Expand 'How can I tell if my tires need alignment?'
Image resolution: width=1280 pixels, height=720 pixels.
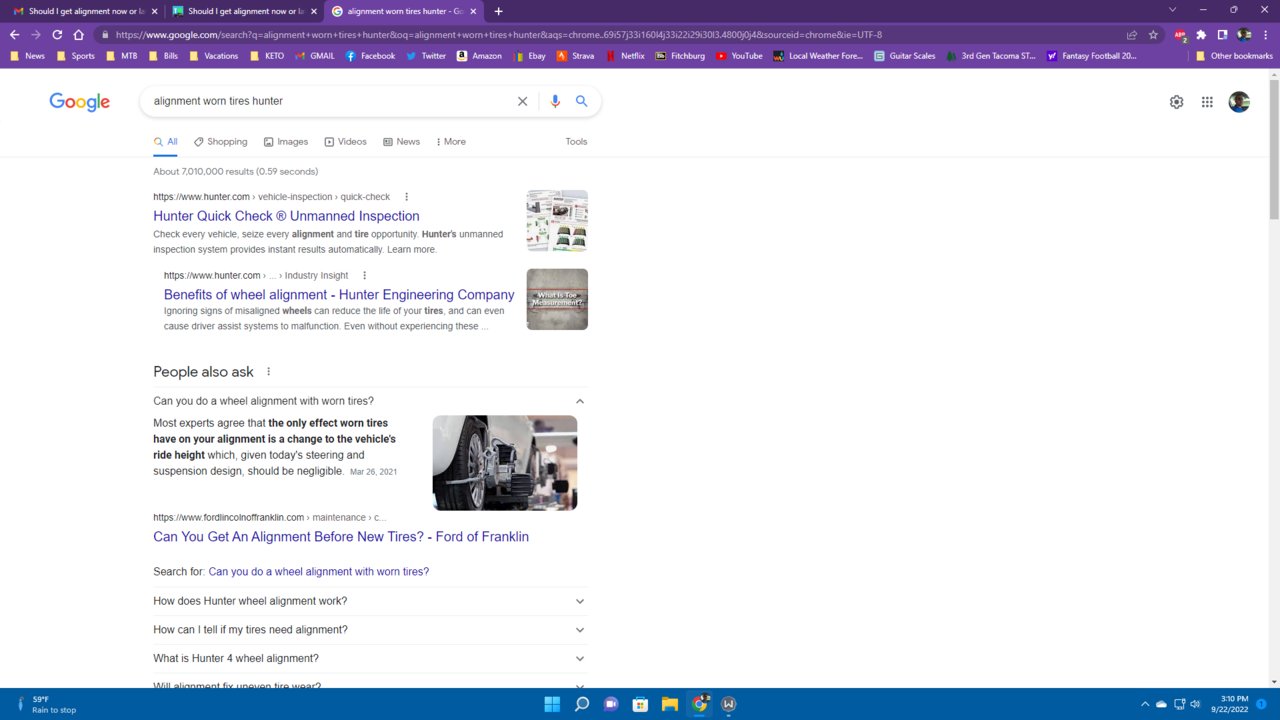tap(580, 630)
